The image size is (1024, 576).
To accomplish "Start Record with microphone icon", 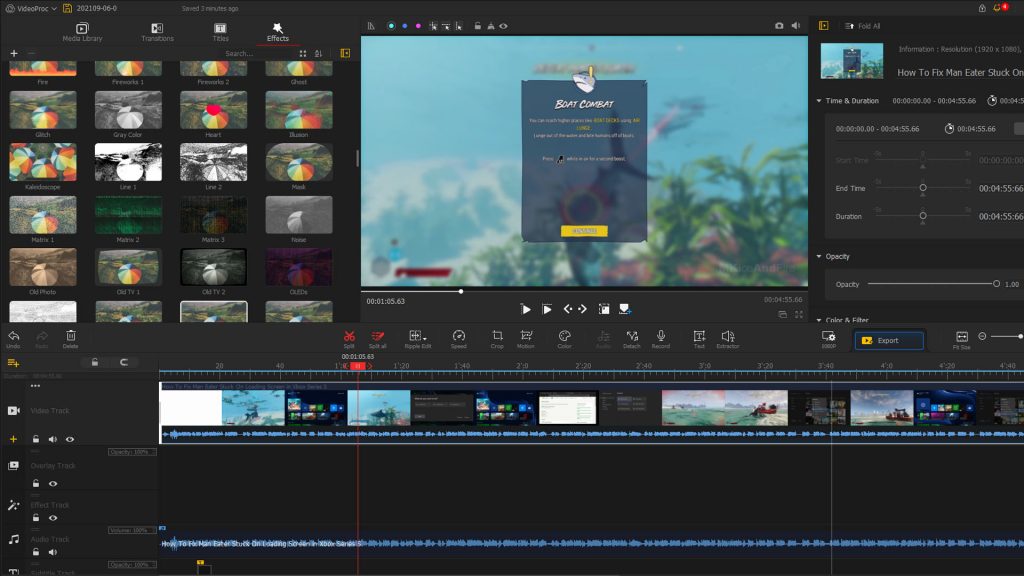I will point(661,339).
